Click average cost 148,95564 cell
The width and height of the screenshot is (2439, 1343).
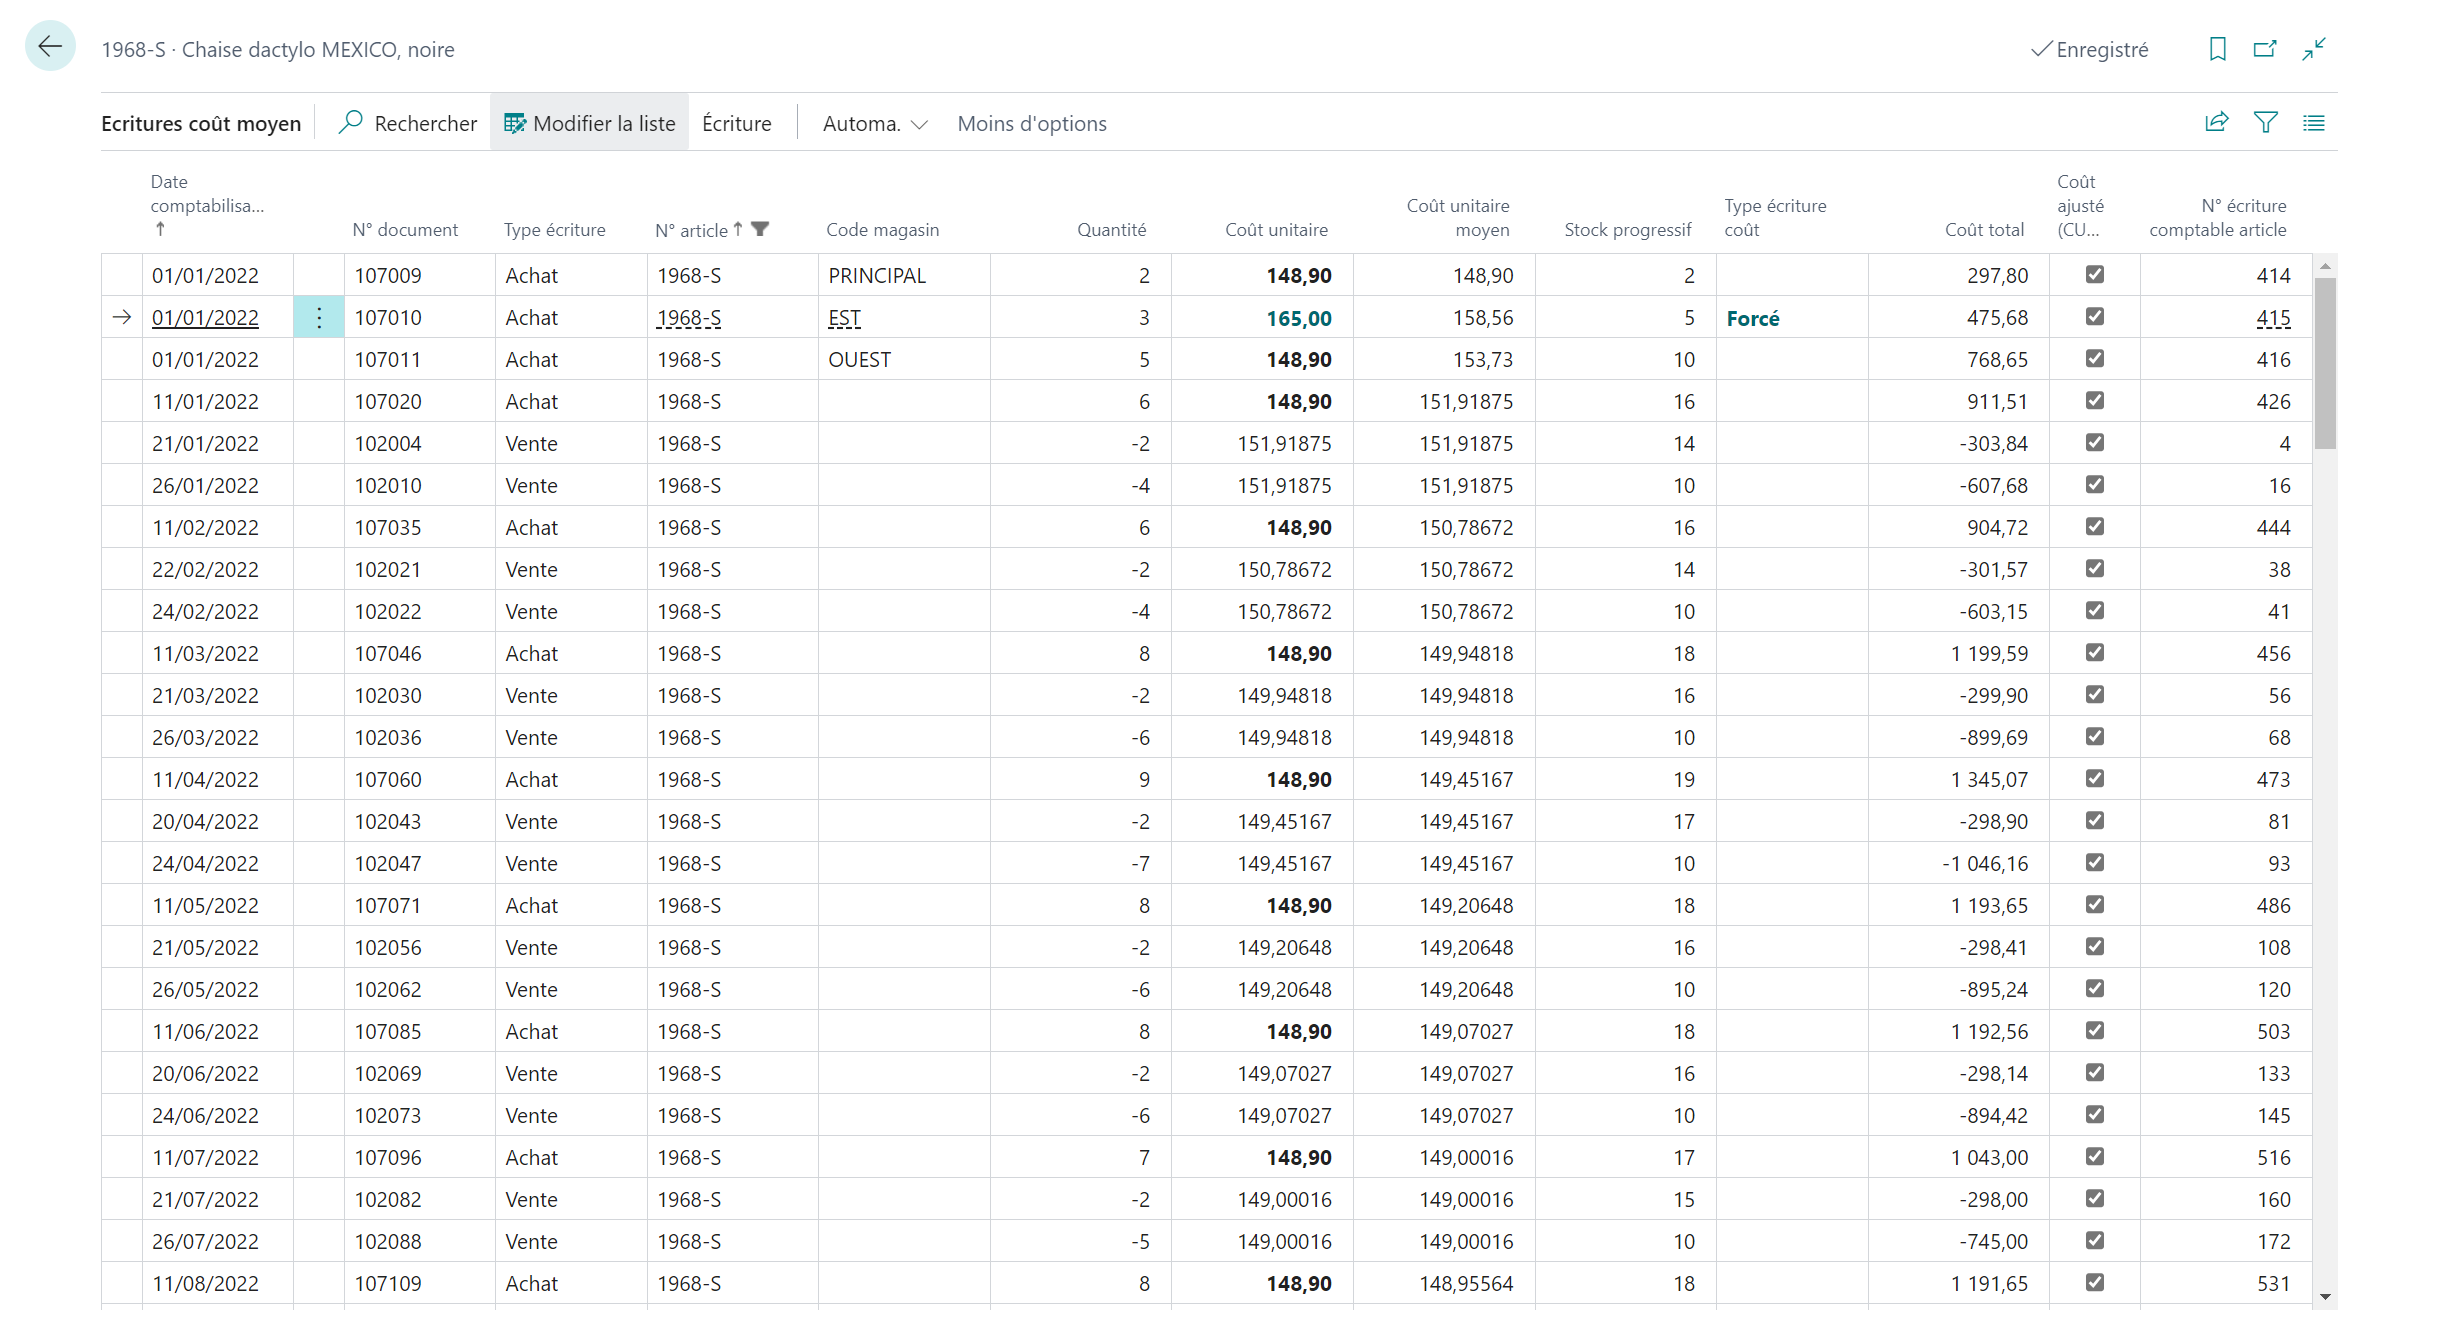point(1444,1283)
